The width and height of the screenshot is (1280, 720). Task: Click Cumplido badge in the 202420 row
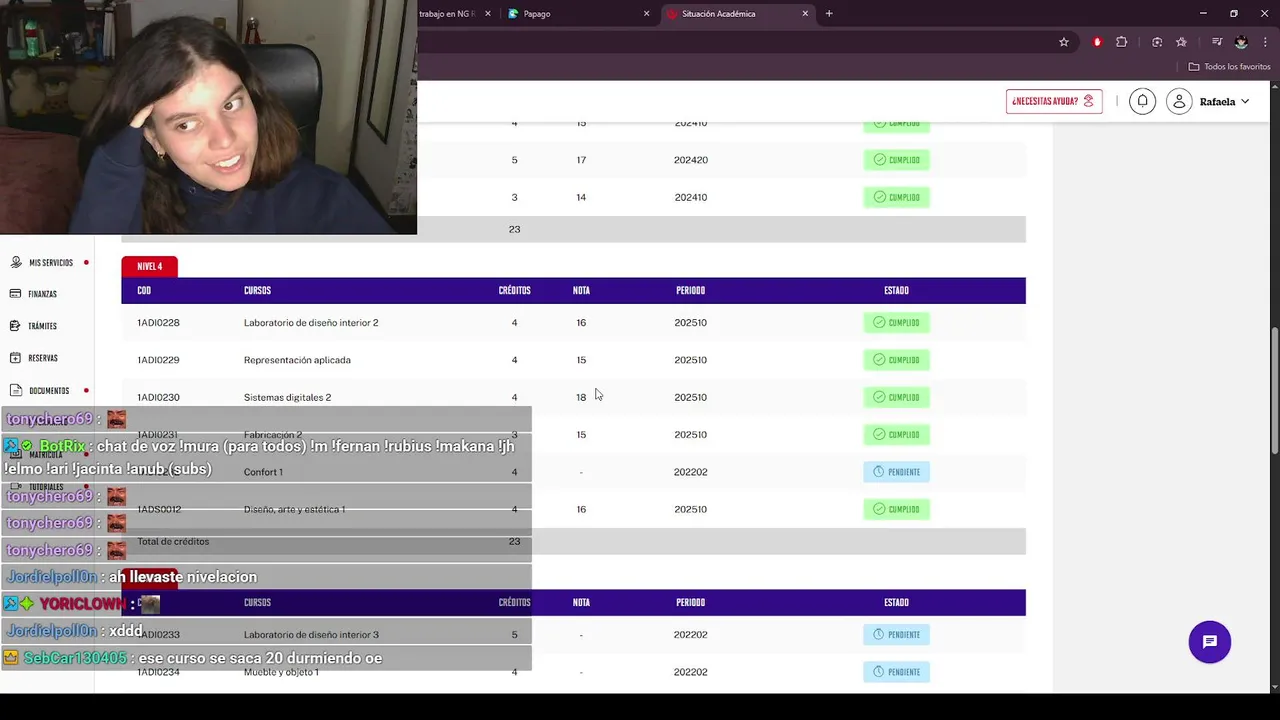[x=896, y=160]
